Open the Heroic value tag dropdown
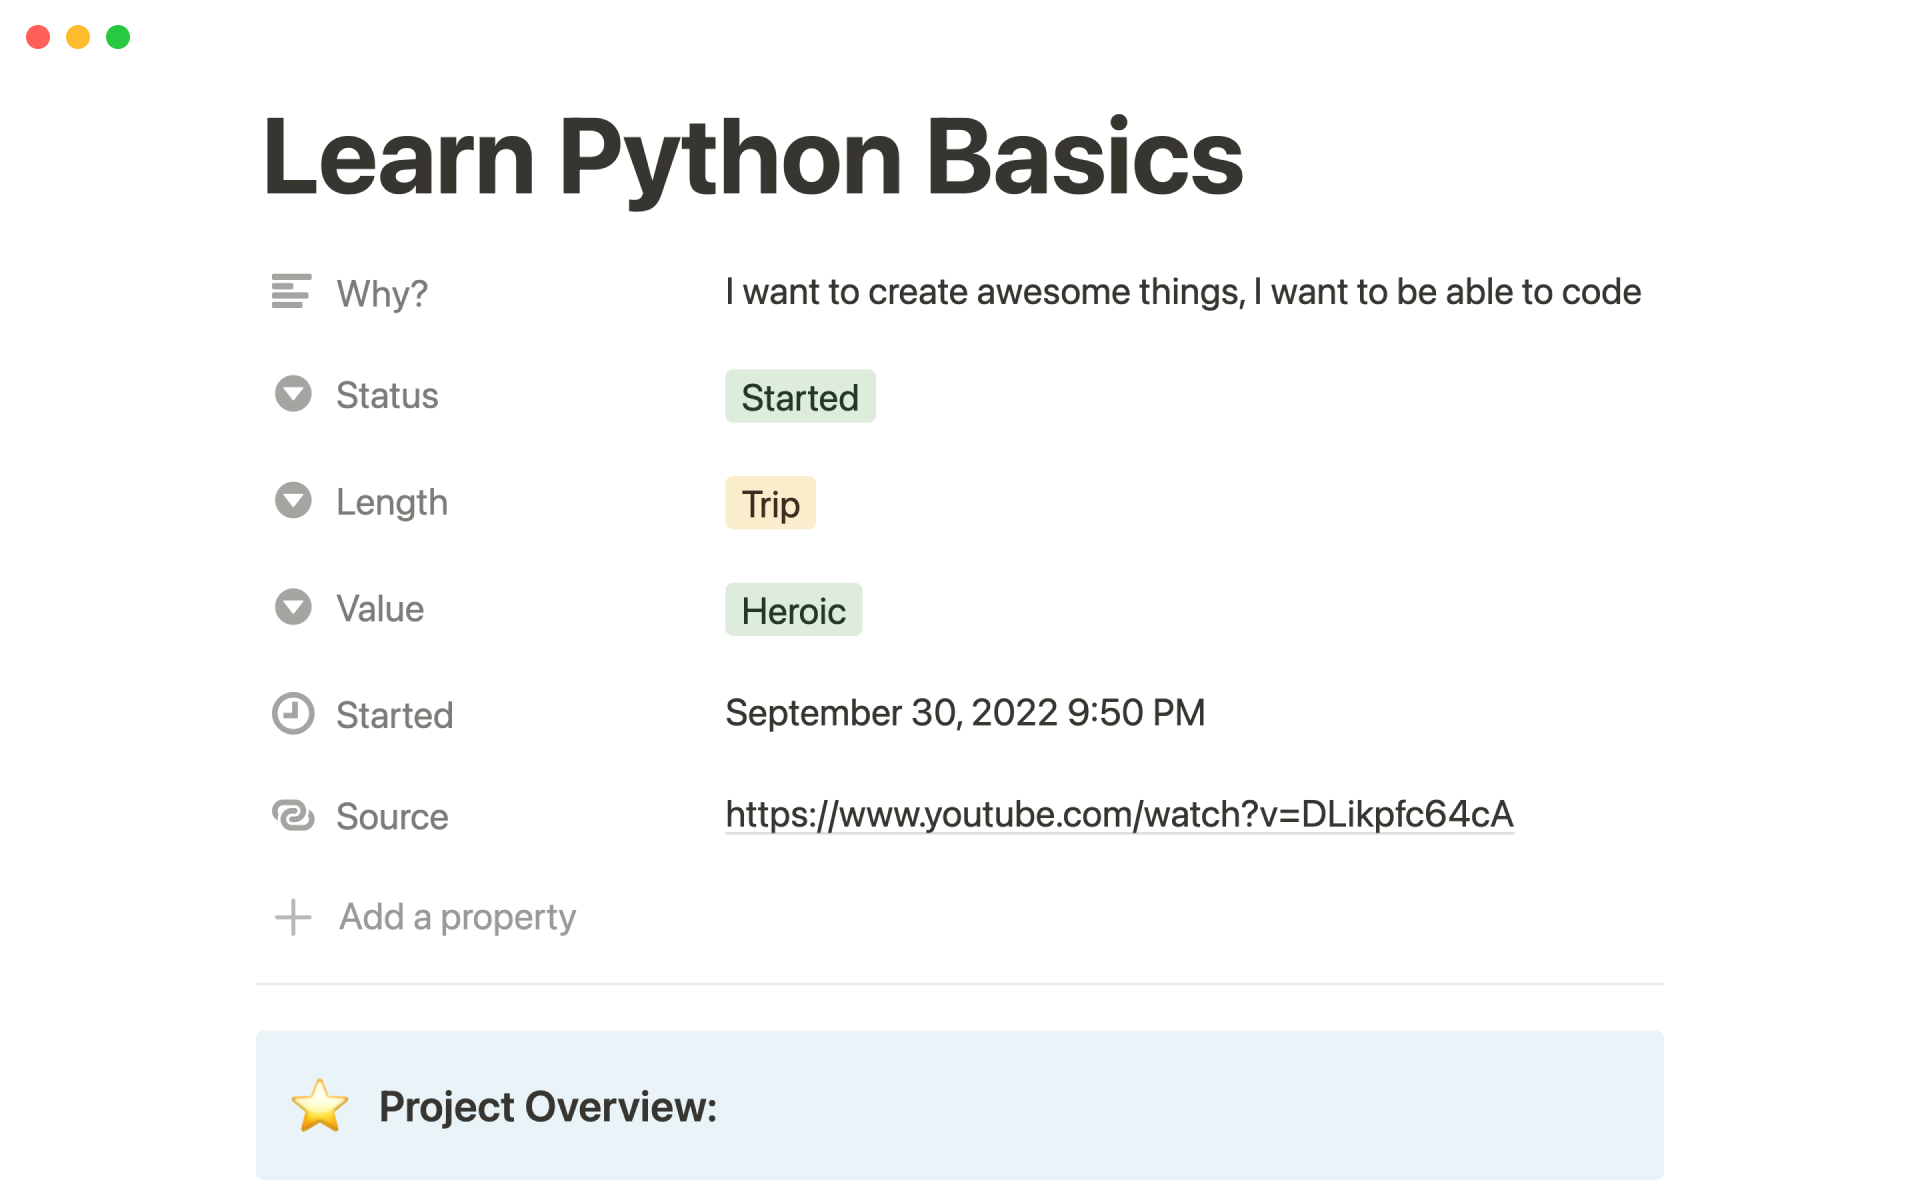The image size is (1920, 1200). pyautogui.click(x=793, y=610)
